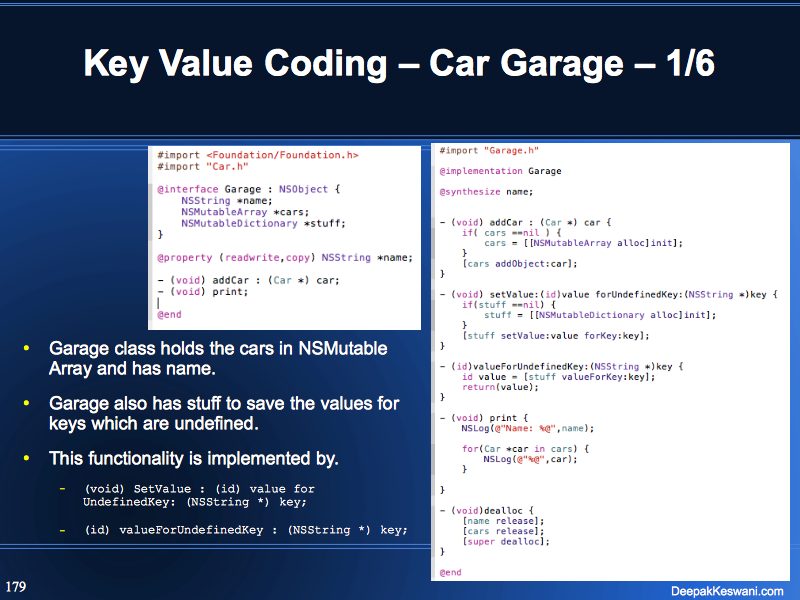Select the Garage interface code snippet image

tap(285, 236)
